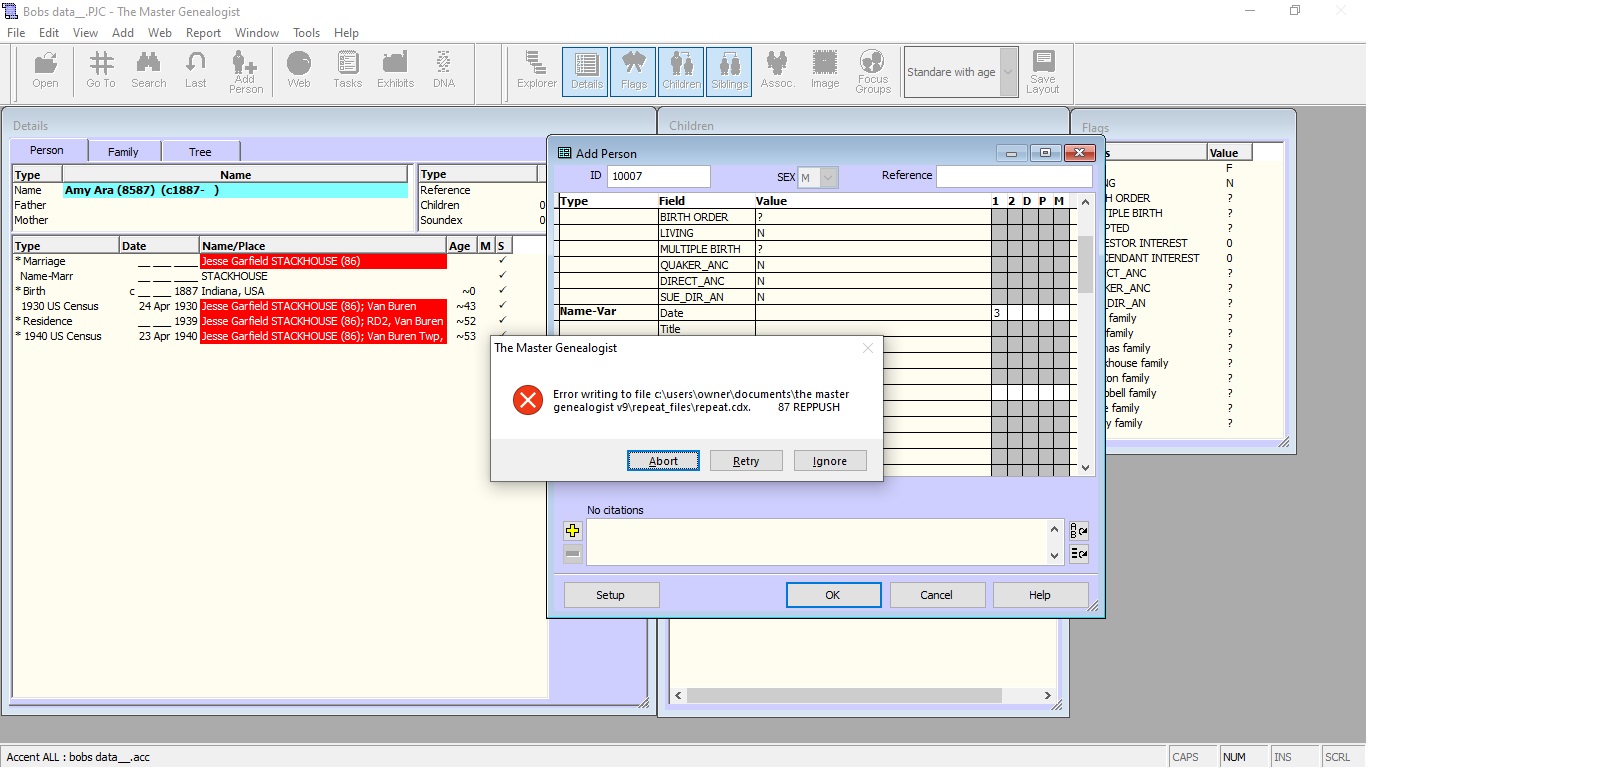Open the Tasks toolbar icon
The height and width of the screenshot is (768, 1620).
[347, 71]
